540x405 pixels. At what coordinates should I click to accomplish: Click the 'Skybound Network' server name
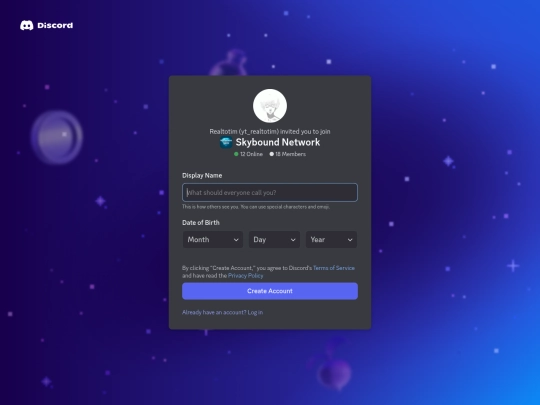pos(278,142)
